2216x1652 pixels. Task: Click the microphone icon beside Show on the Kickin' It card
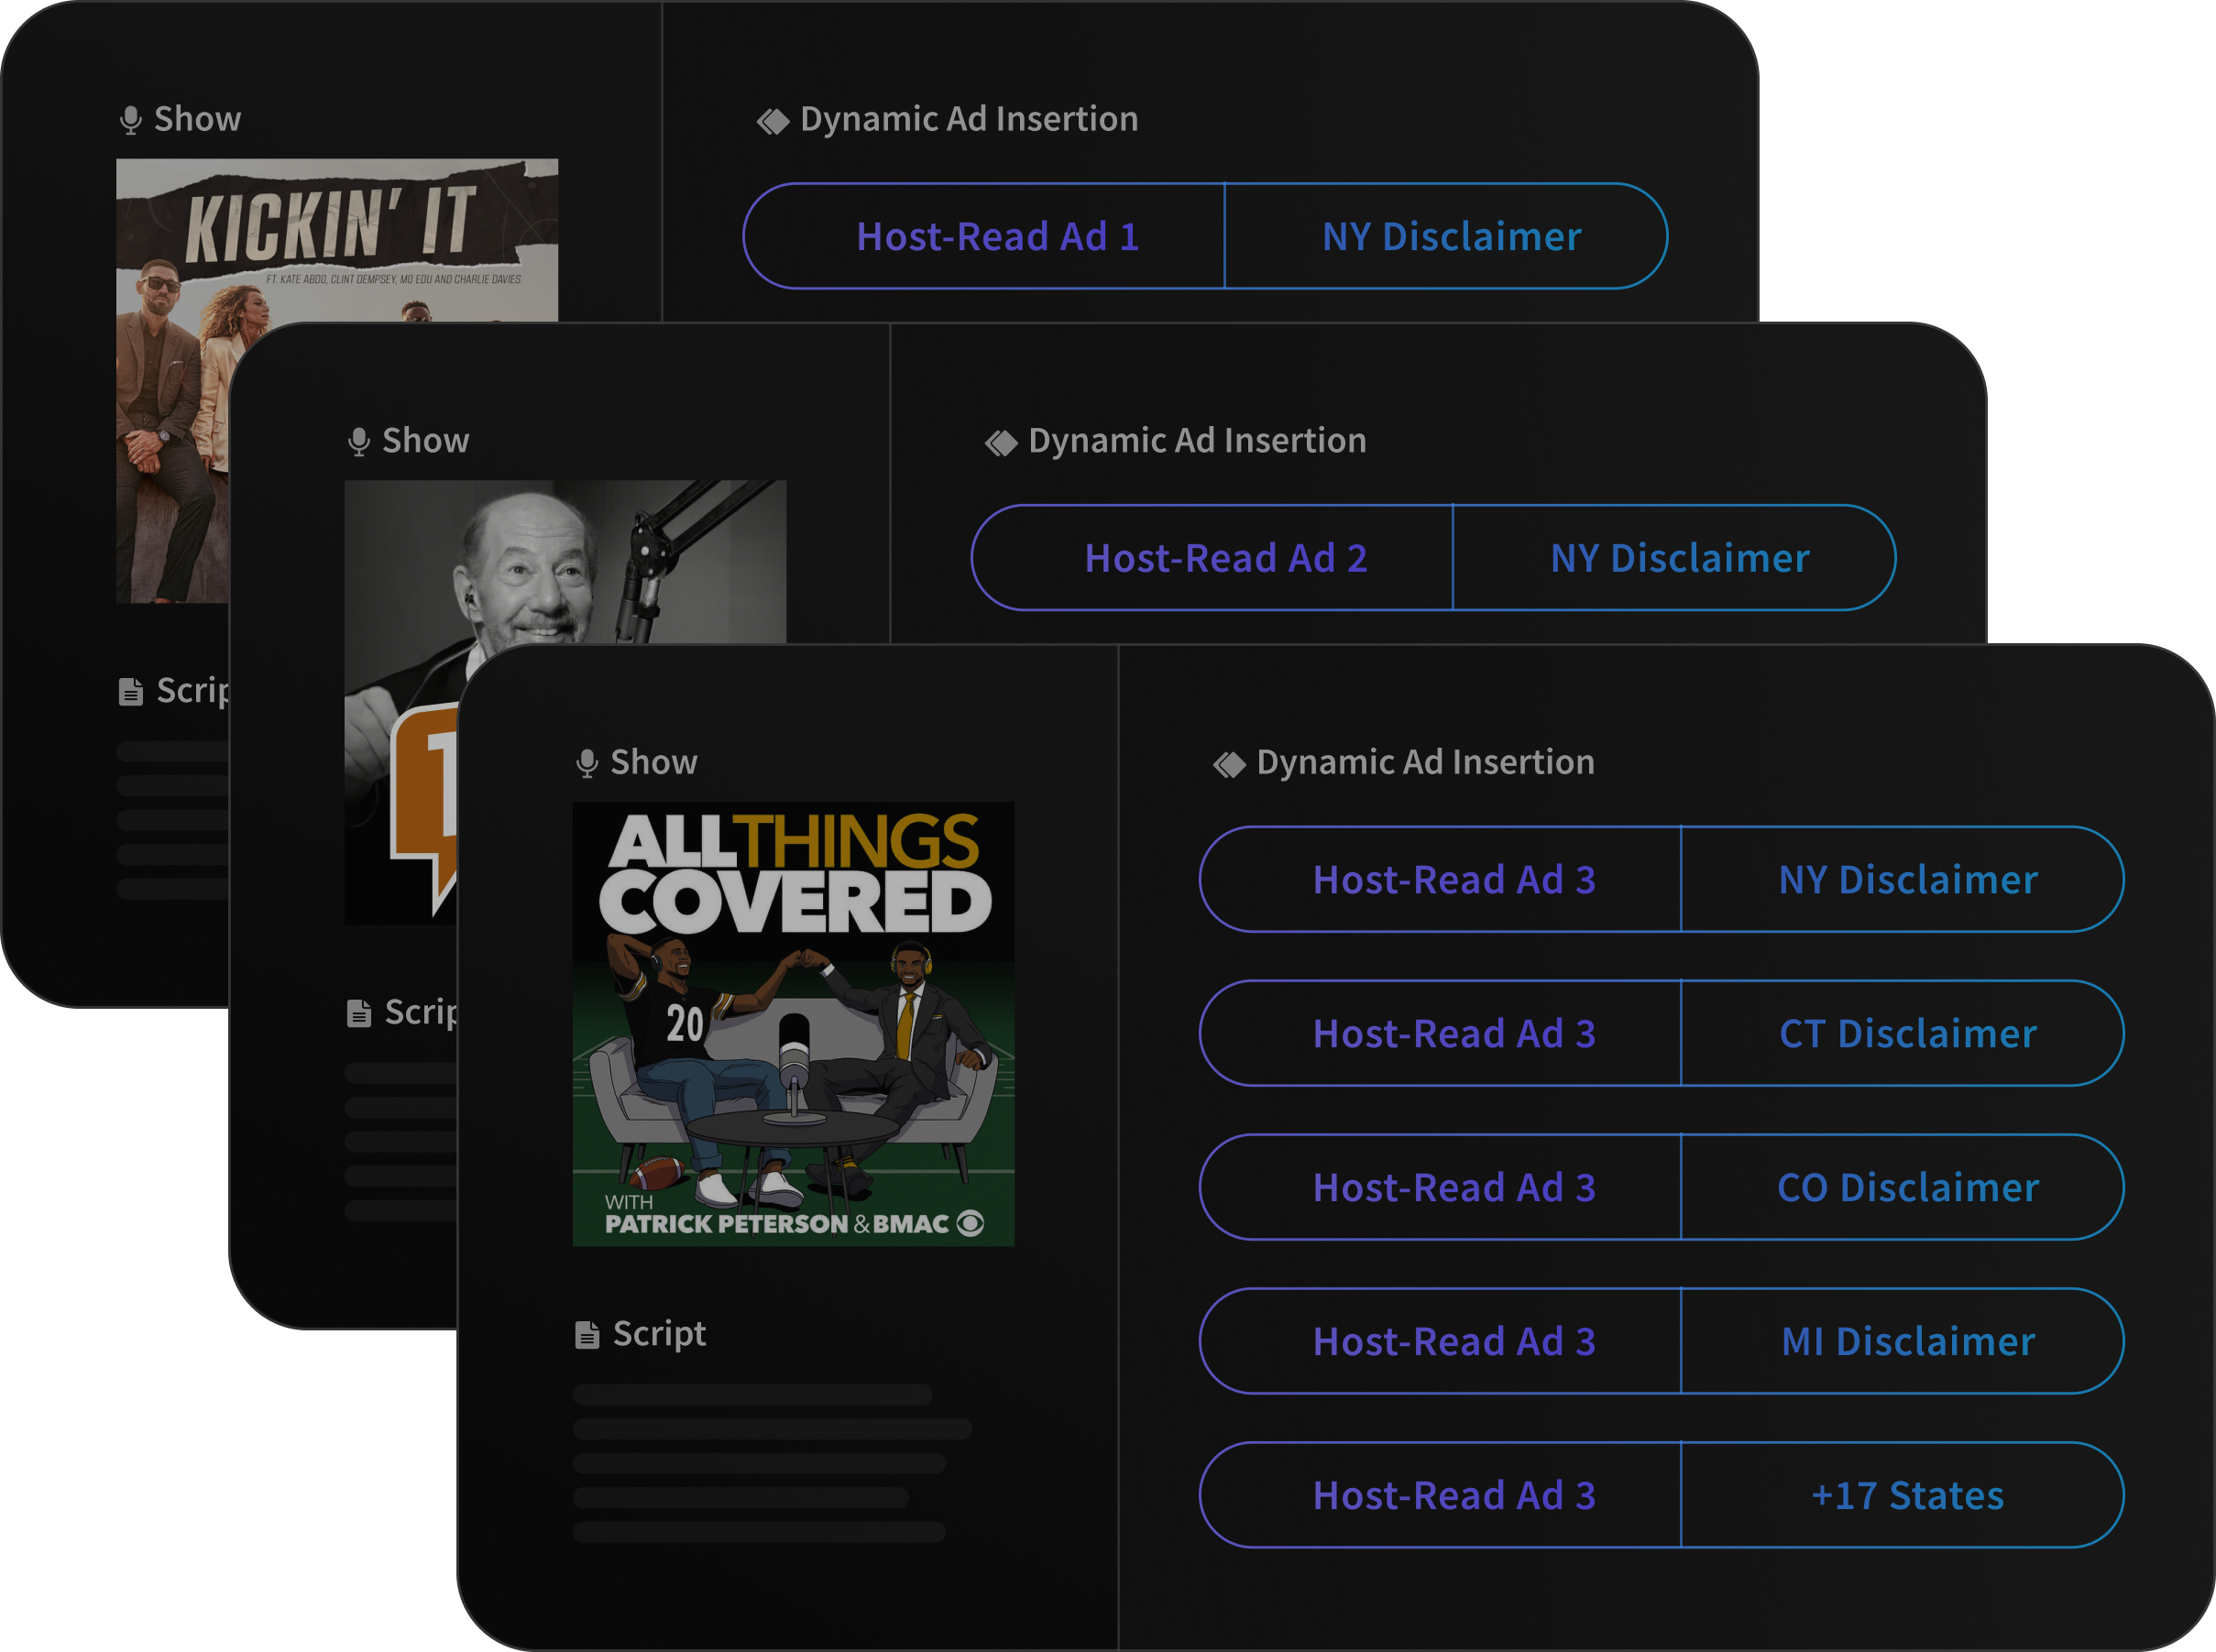pos(131,120)
